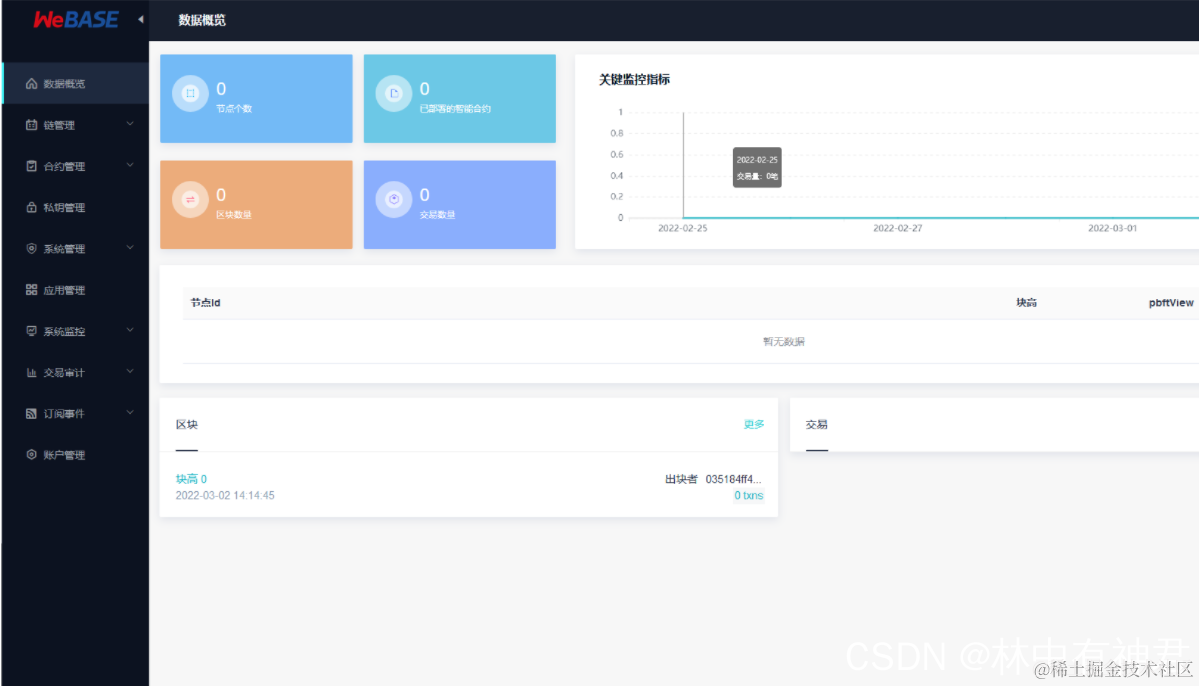The width and height of the screenshot is (1200, 686).
Task: Open the 订阅事件 menu label
Action: (x=64, y=414)
